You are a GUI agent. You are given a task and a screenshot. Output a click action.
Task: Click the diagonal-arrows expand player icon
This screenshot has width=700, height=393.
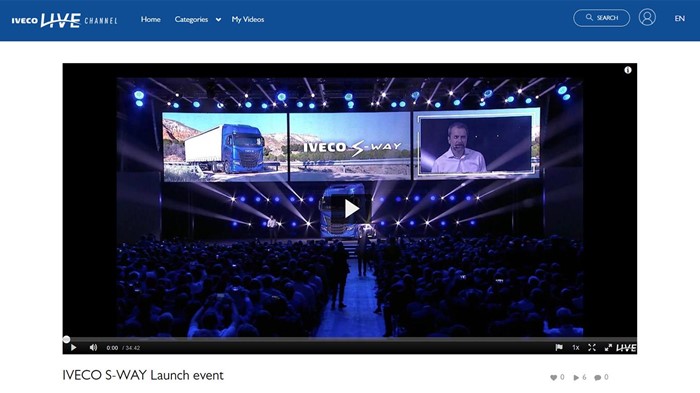tap(608, 347)
